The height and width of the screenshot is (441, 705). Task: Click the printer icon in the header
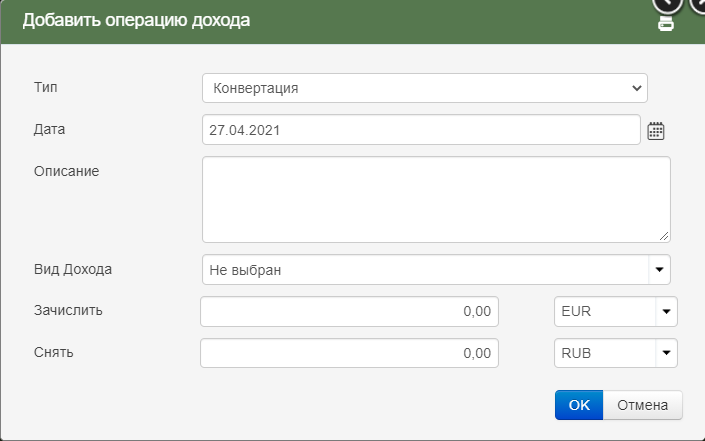coord(665,23)
